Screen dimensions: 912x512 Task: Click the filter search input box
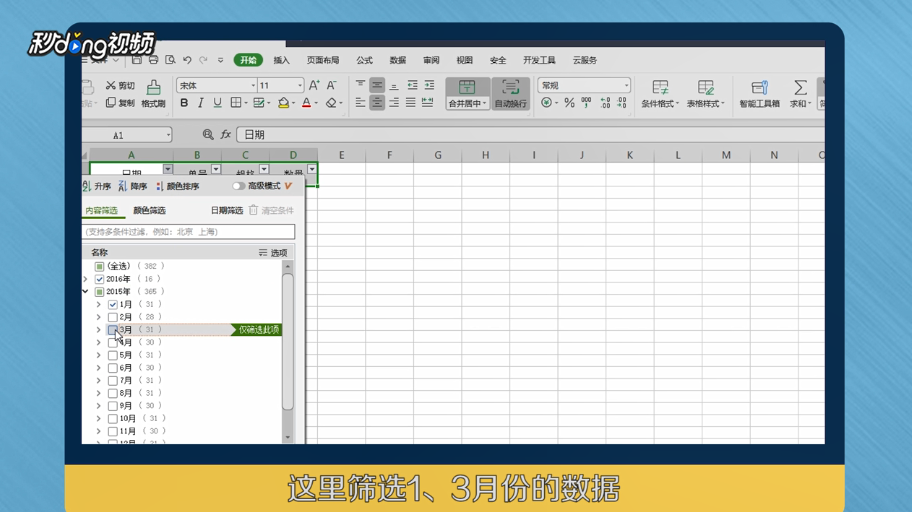point(188,232)
